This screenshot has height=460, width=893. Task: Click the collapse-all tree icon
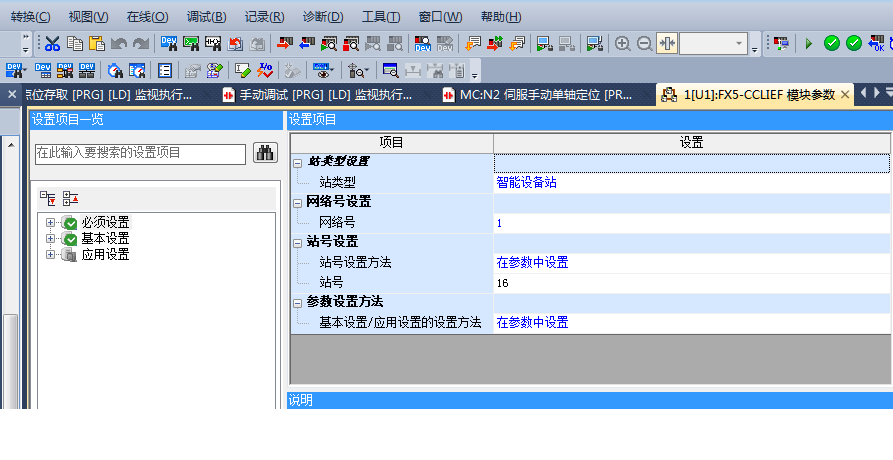point(70,199)
